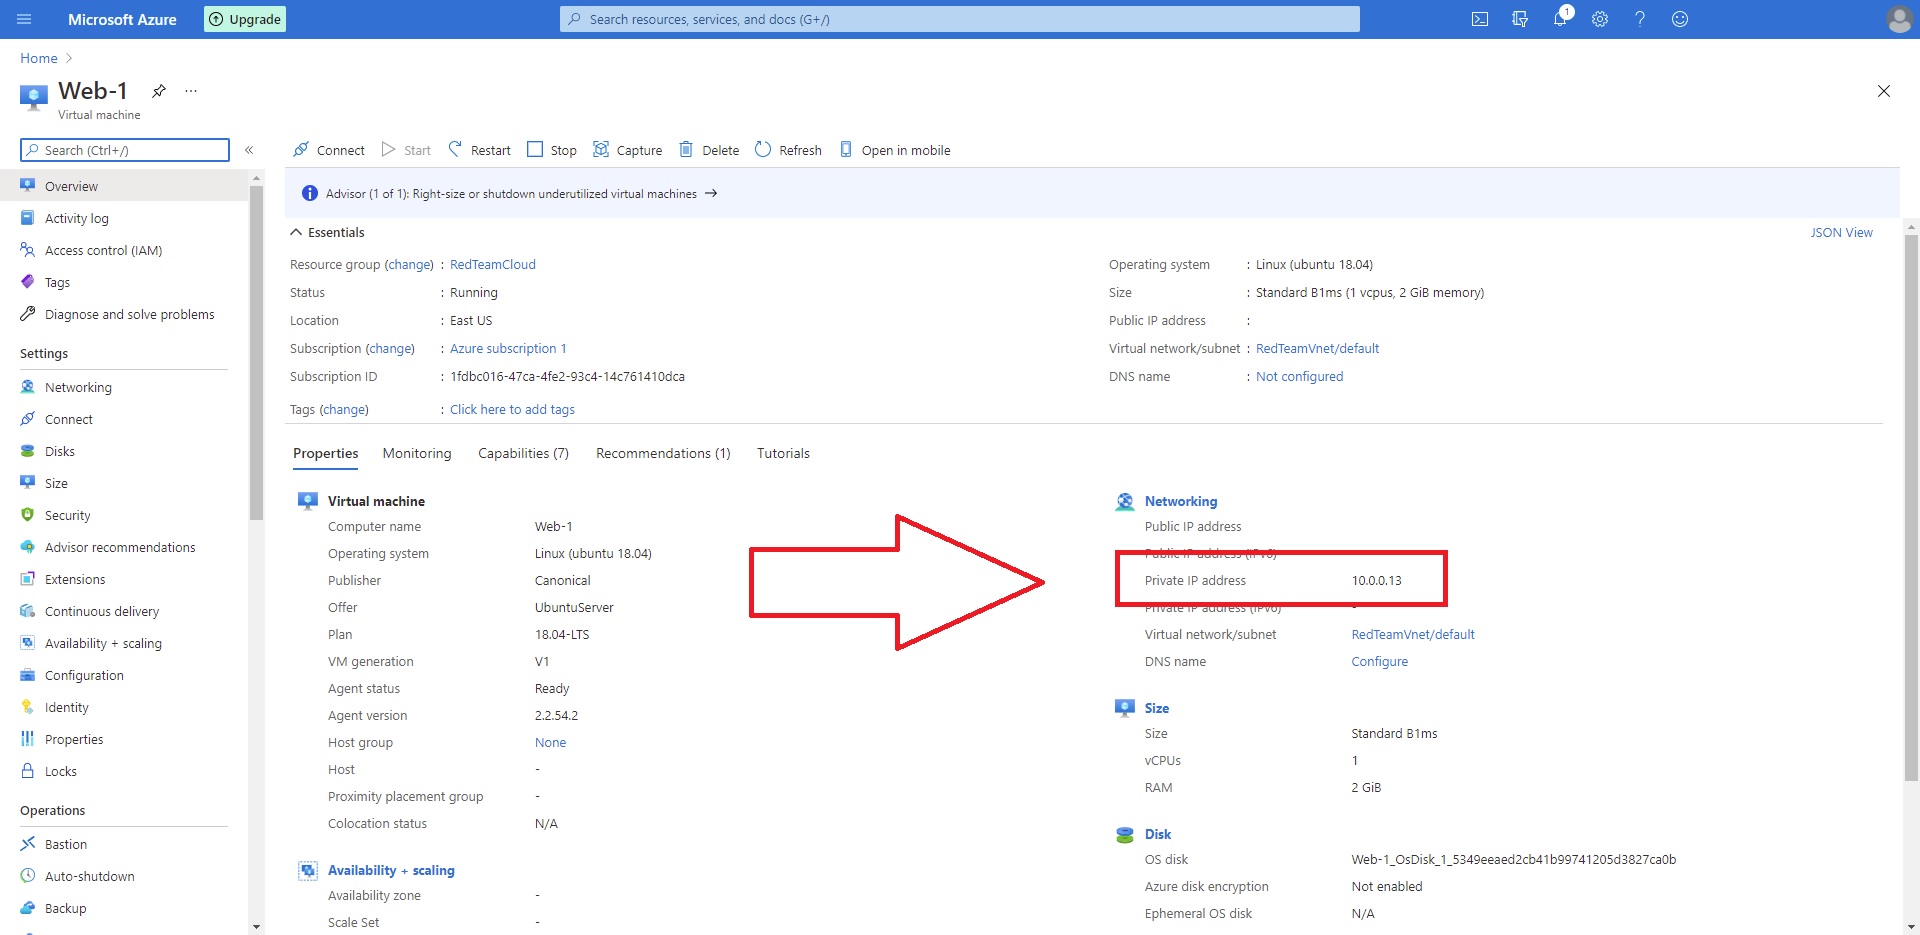Focus the top search resources box
This screenshot has width=1920, height=935.
click(x=960, y=19)
